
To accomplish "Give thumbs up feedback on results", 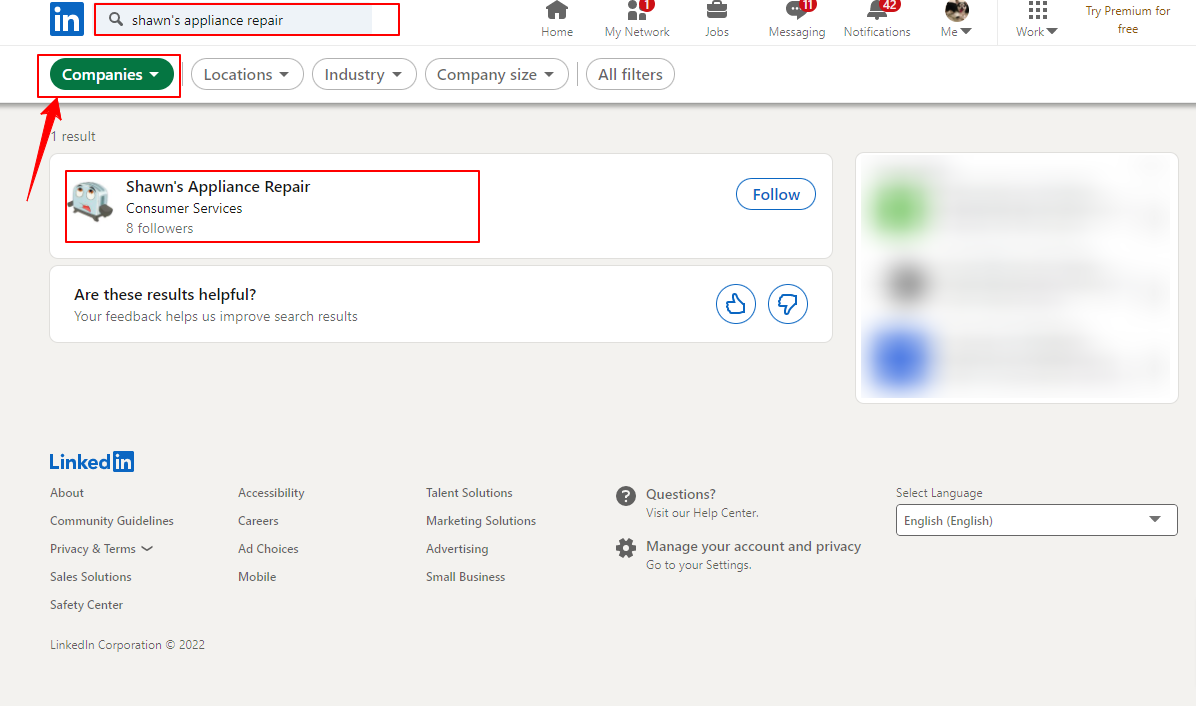I will (x=735, y=303).
